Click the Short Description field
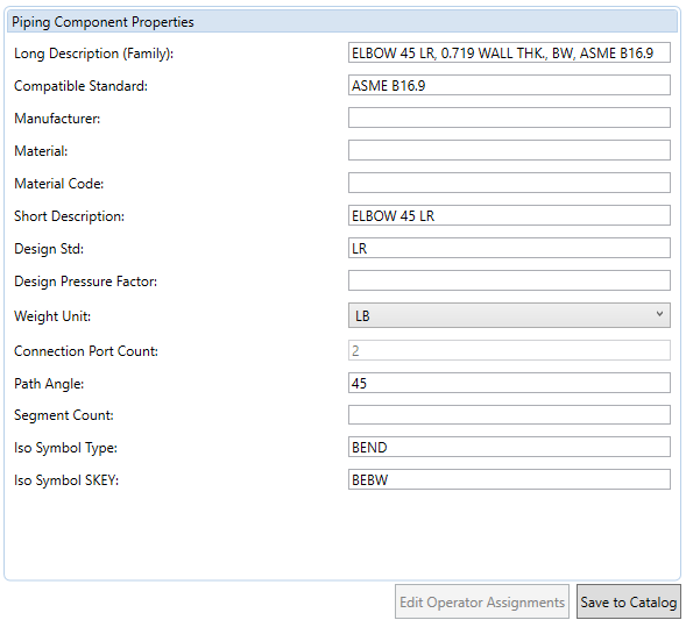Screen dimensions: 686x620 [x=509, y=215]
